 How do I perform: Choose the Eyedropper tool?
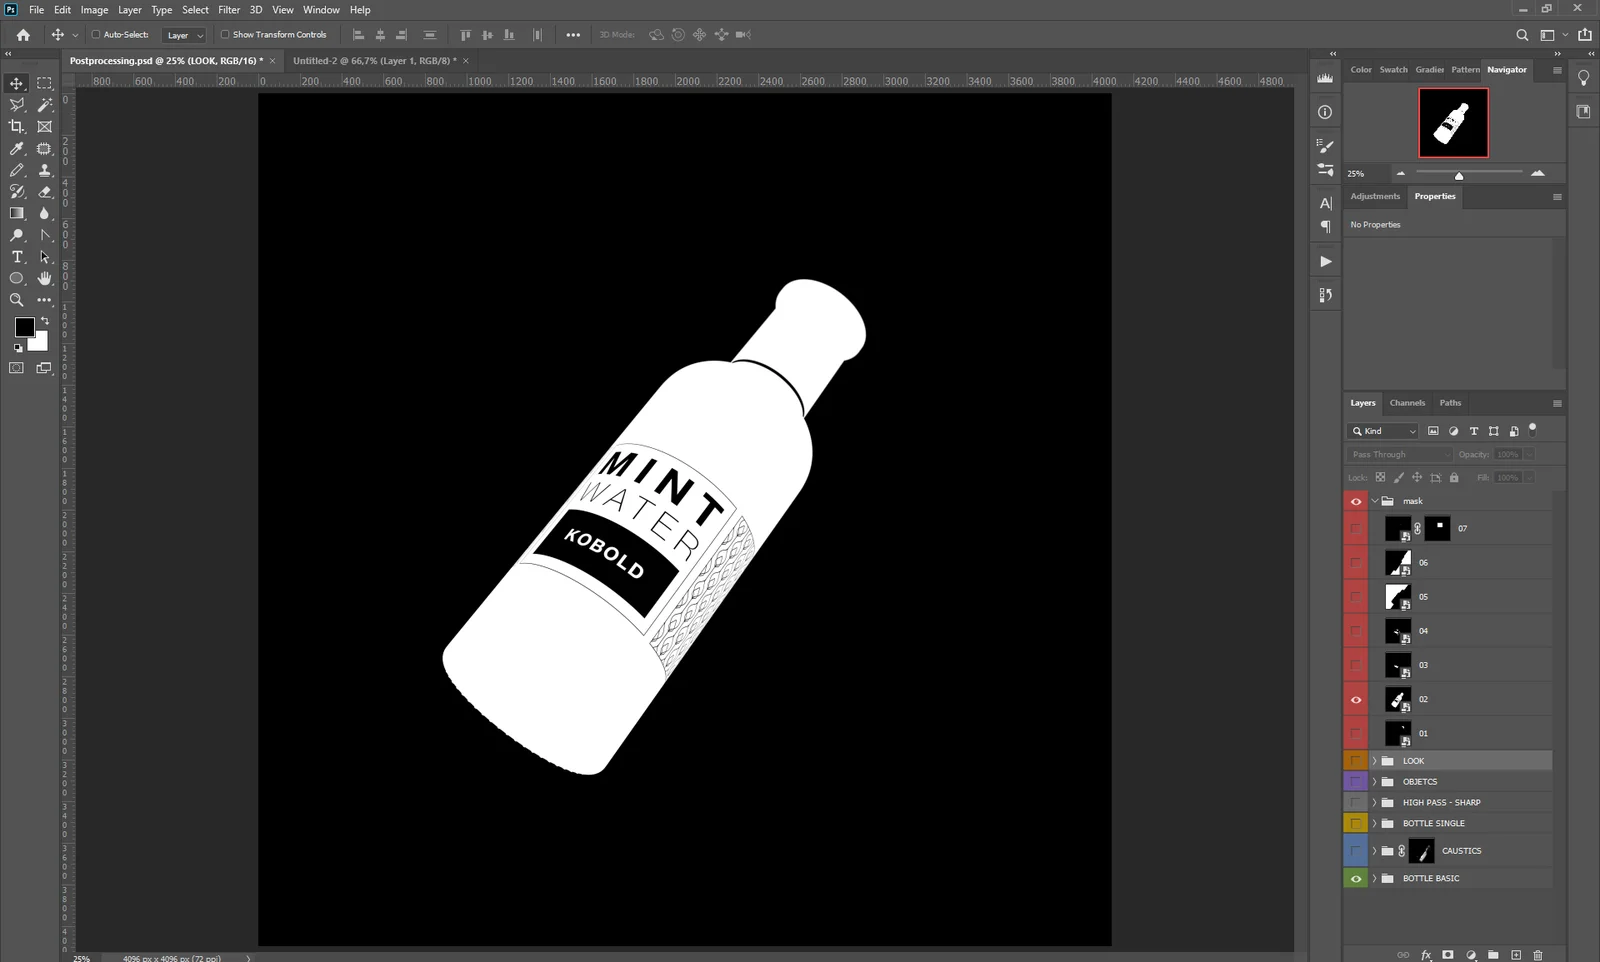(x=16, y=148)
